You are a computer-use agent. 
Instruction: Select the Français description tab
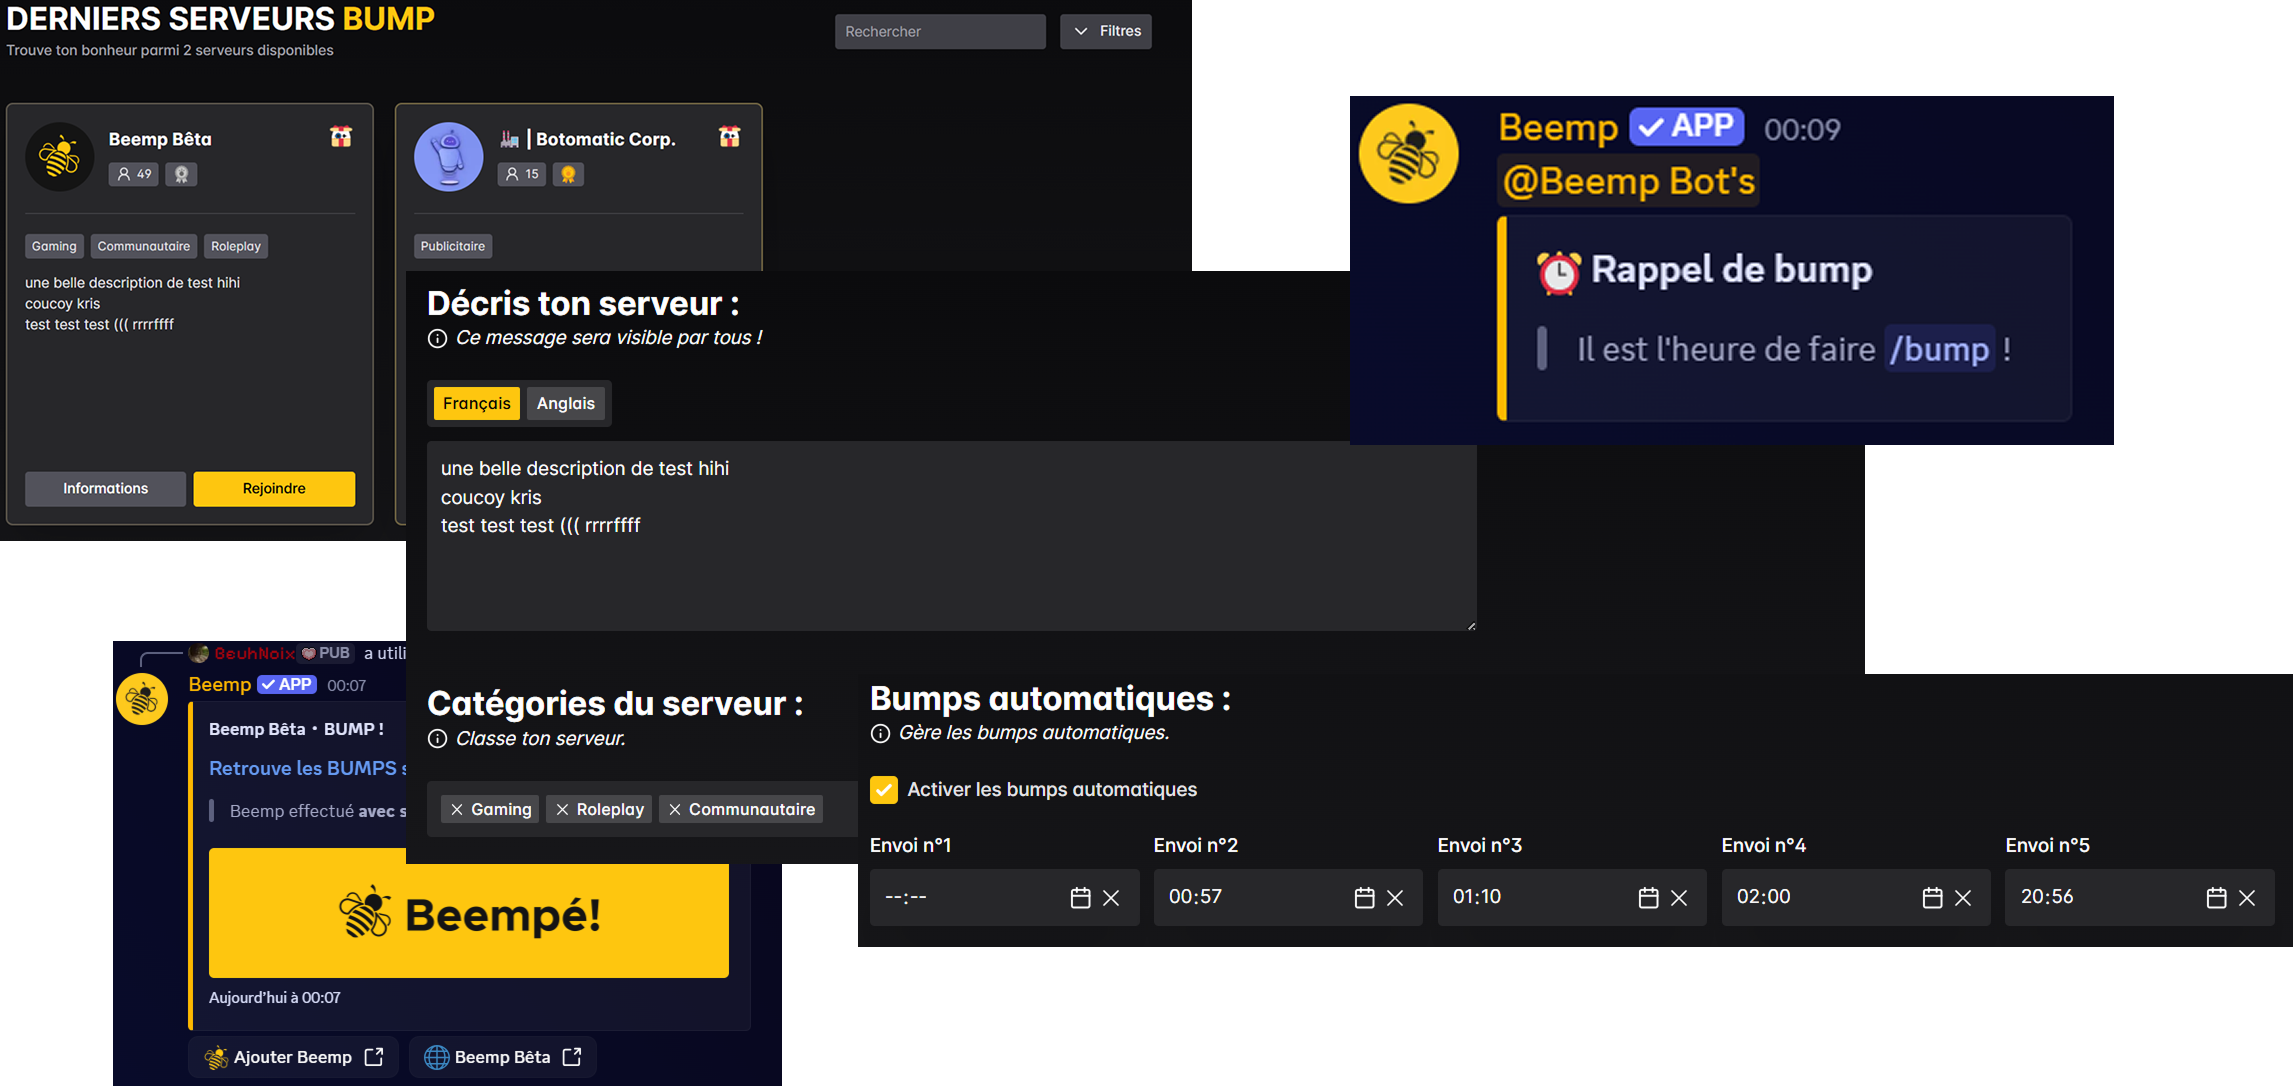pos(476,403)
